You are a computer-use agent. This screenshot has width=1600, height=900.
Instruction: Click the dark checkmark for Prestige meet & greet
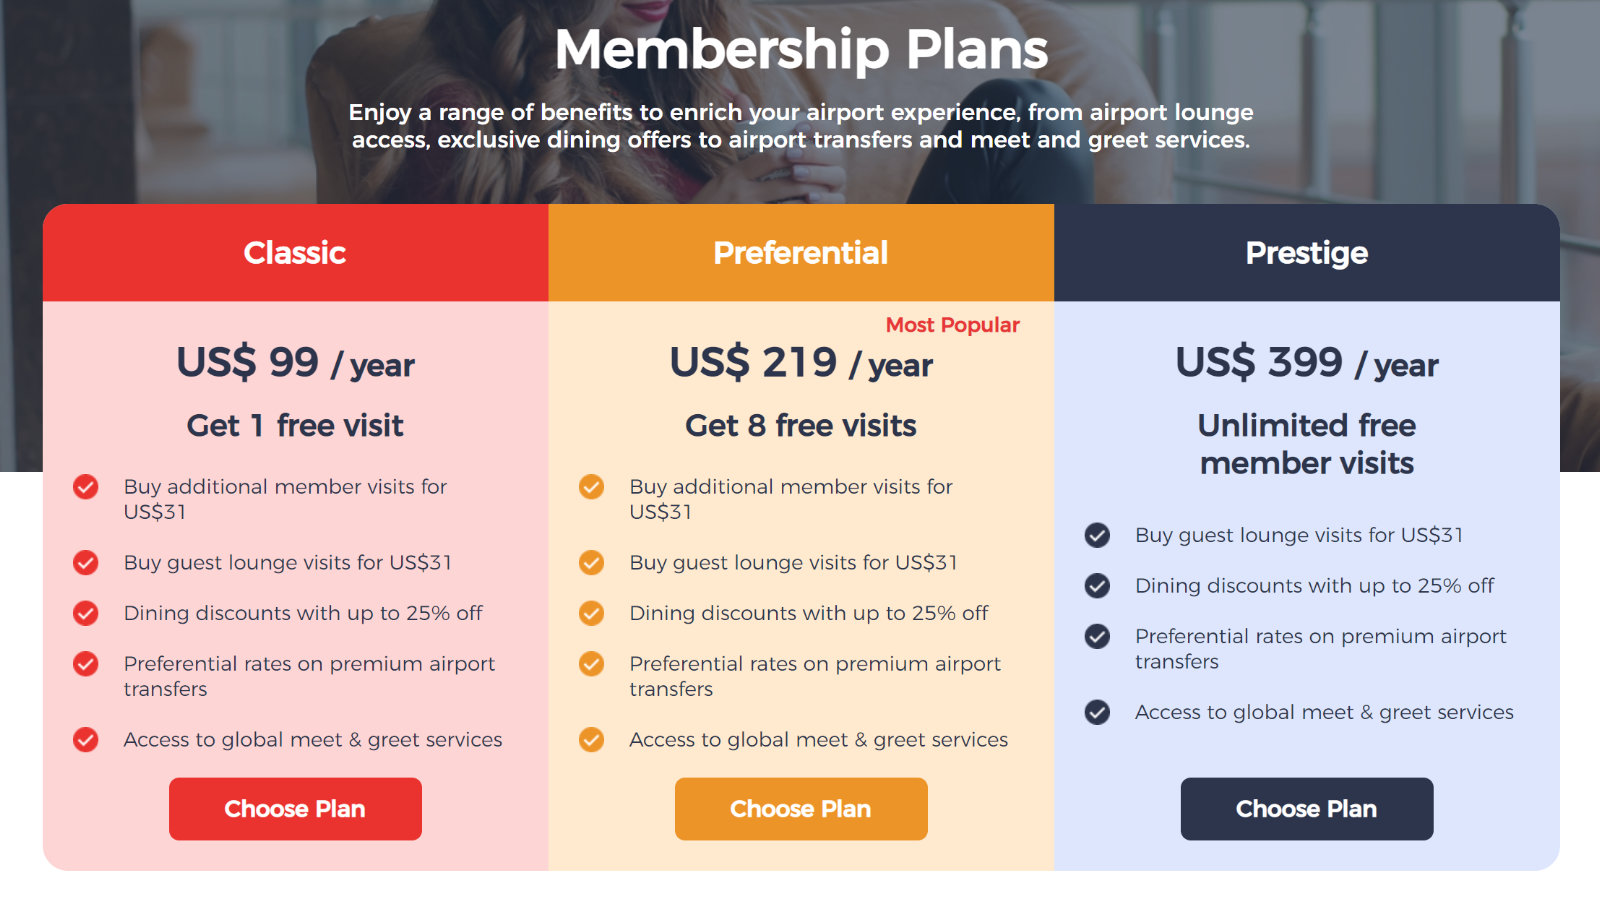pos(1098,713)
